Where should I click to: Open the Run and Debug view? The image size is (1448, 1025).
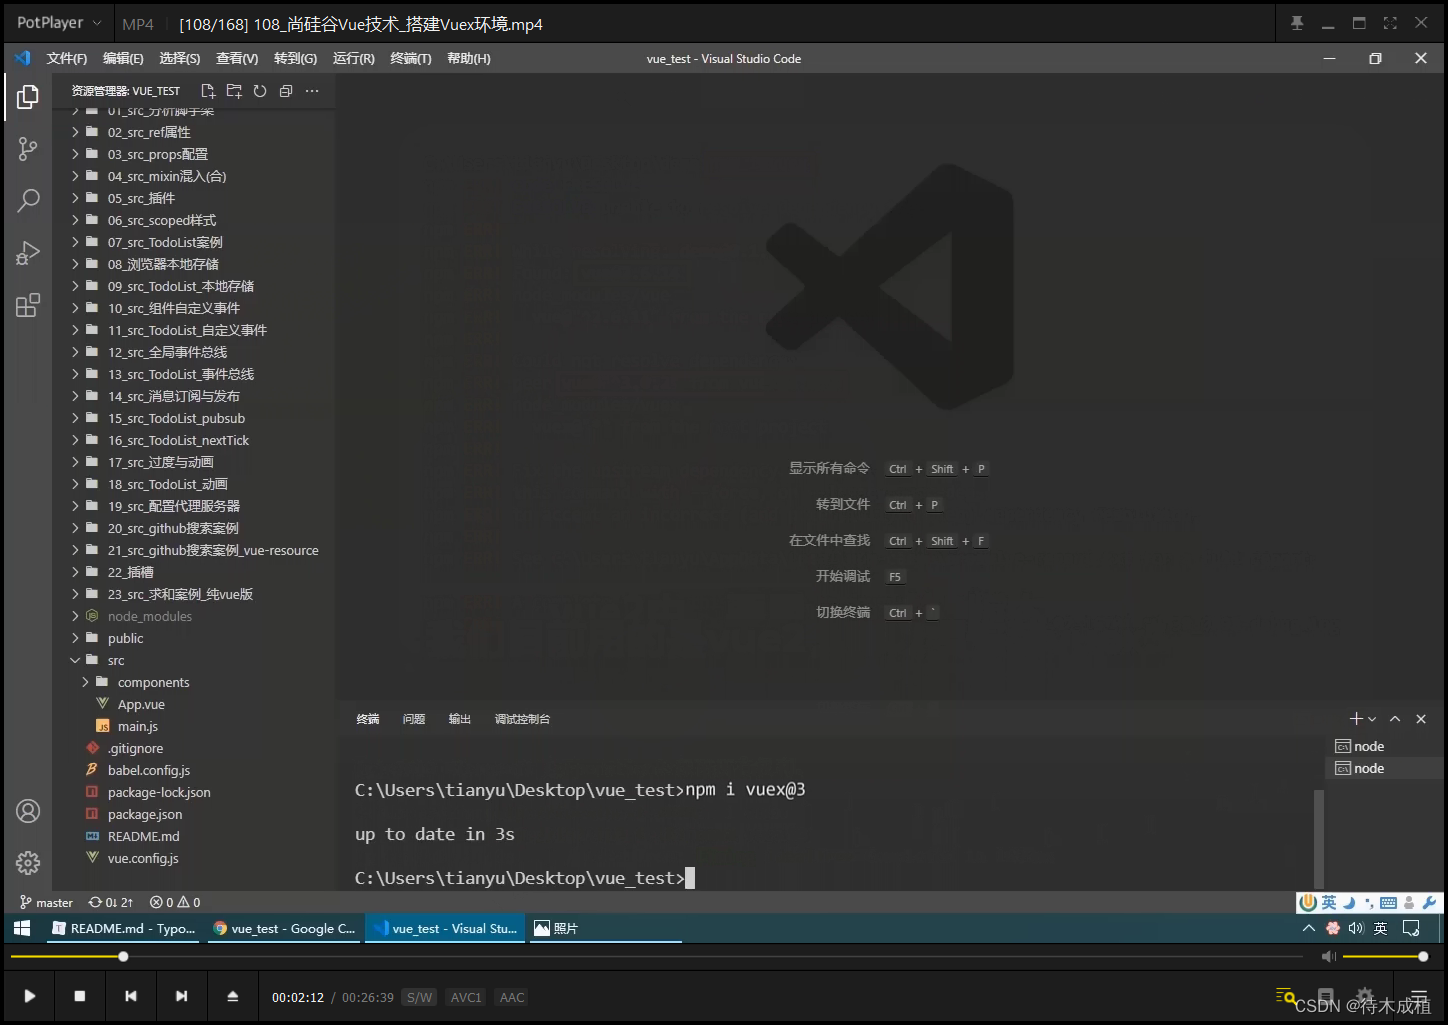(x=28, y=253)
